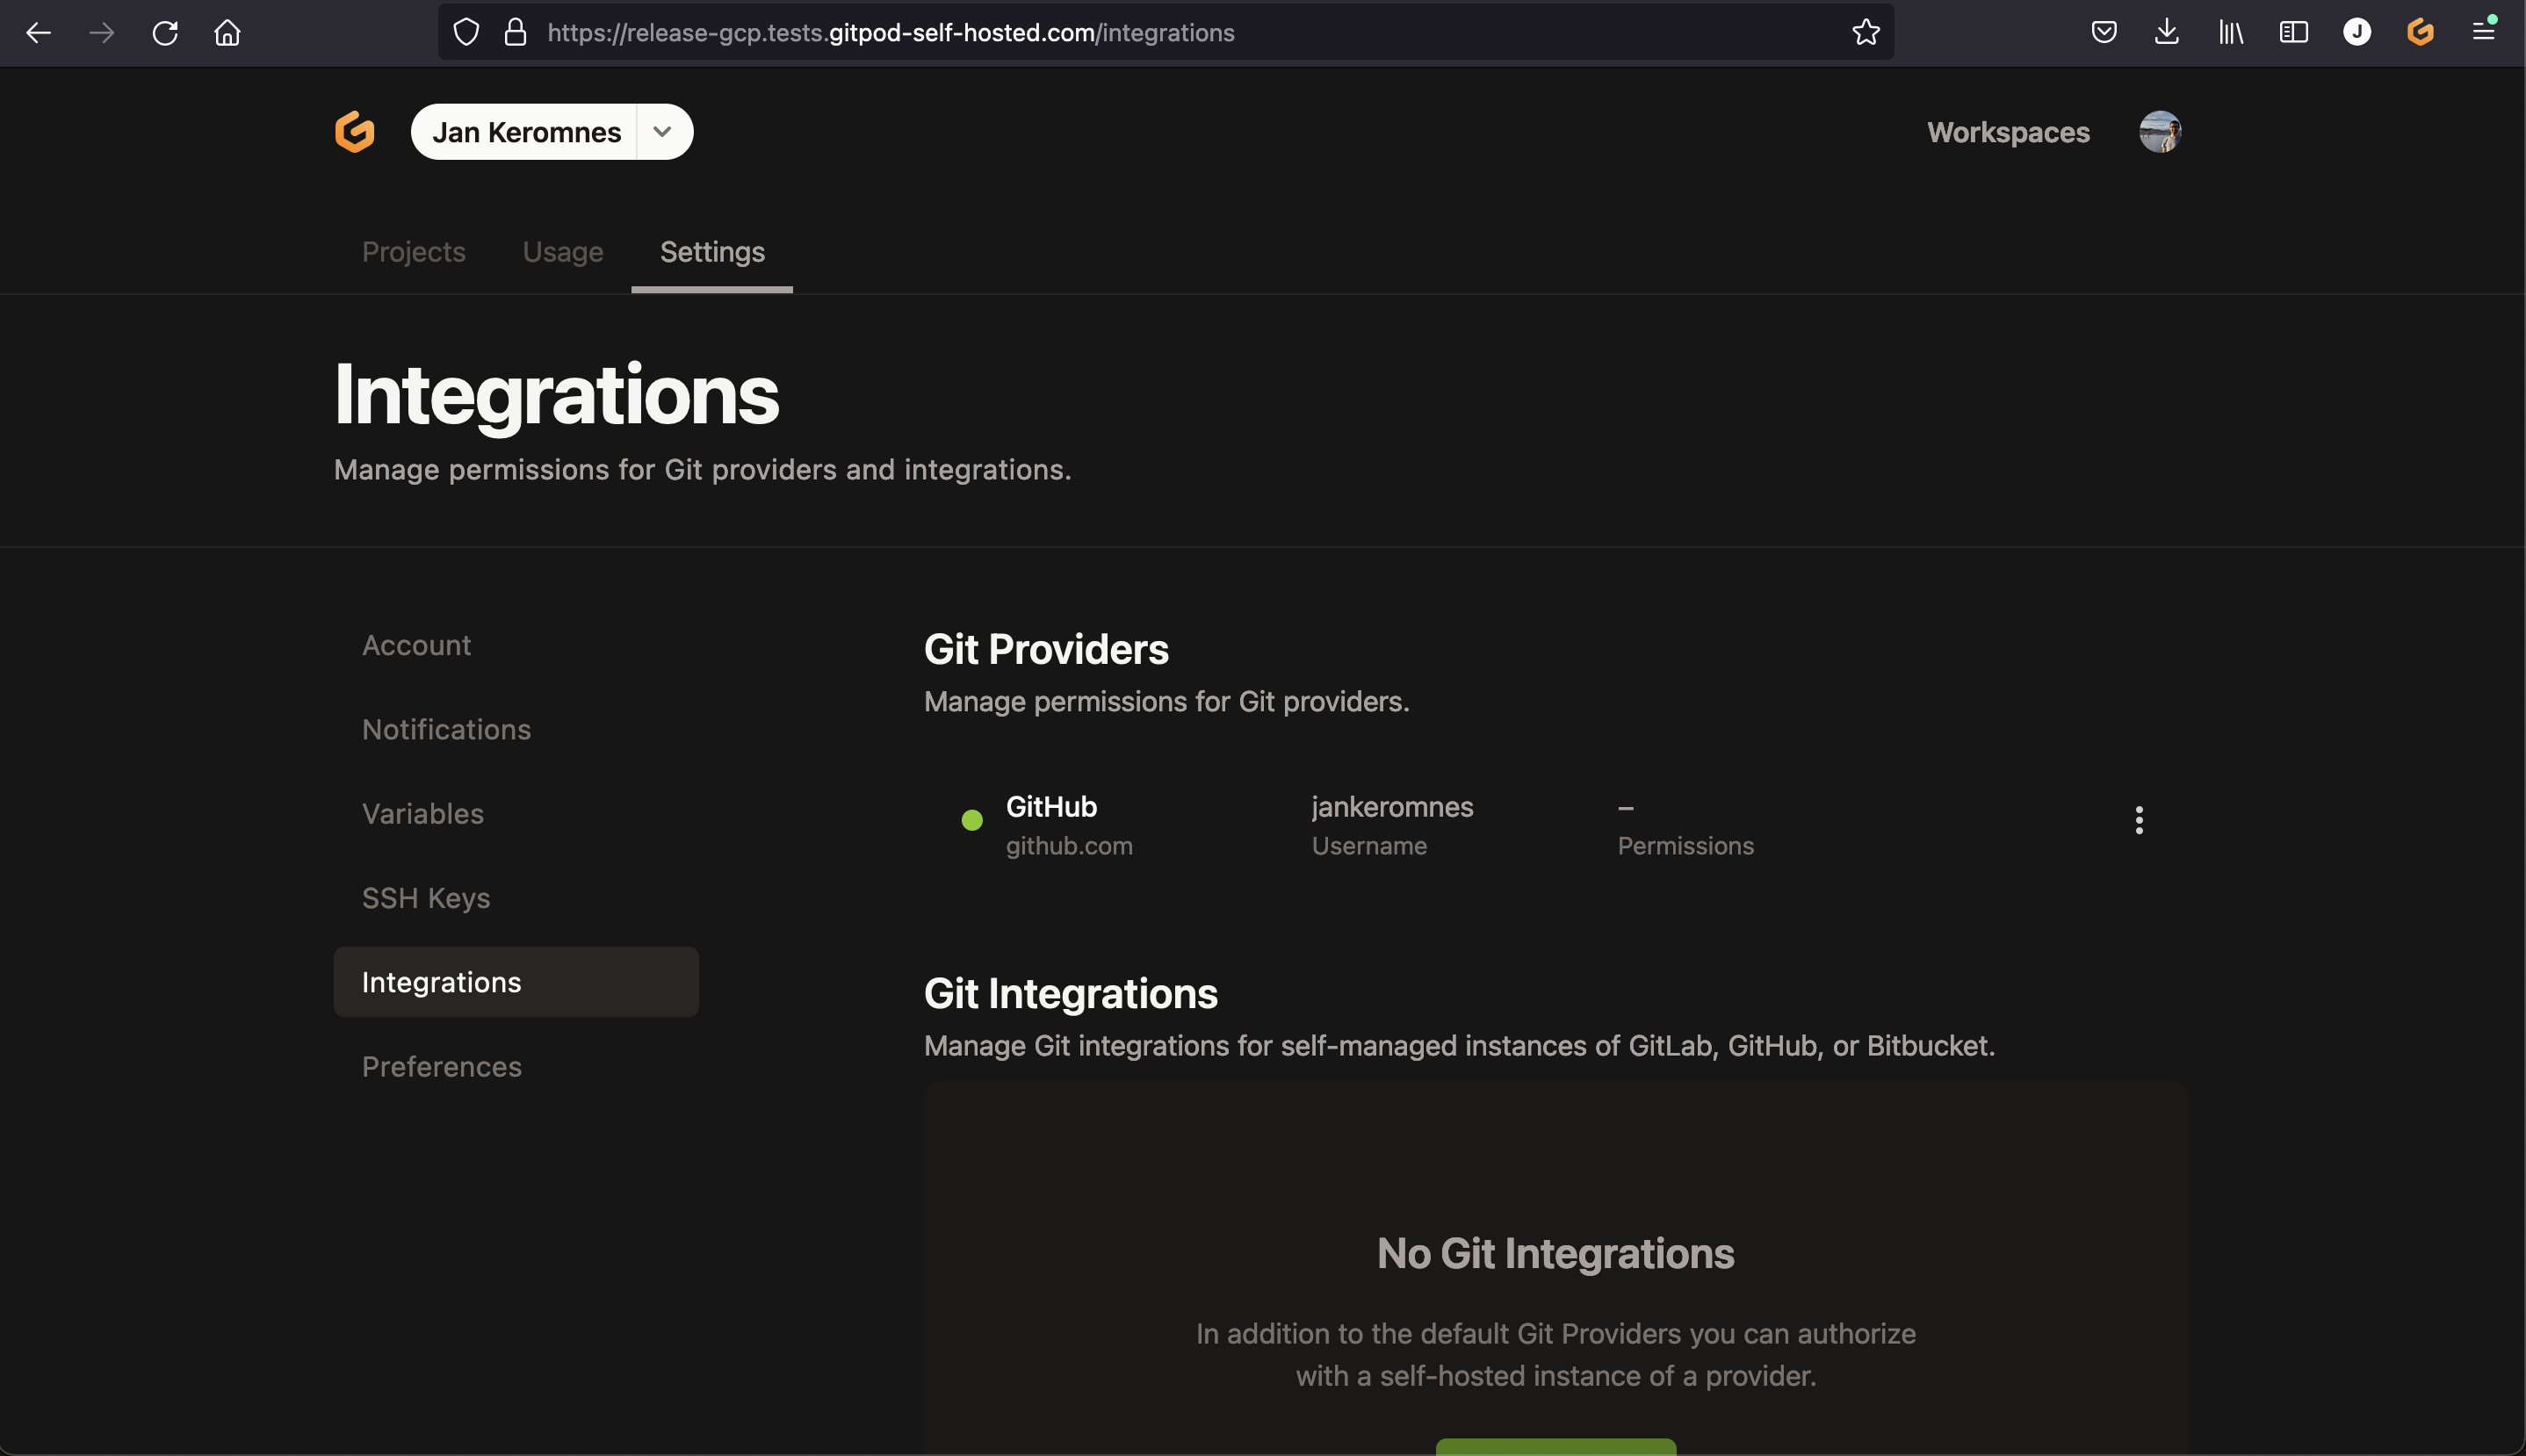Open the Firefox Gitpod extension icon
This screenshot has height=1456, width=2526.
point(2419,32)
